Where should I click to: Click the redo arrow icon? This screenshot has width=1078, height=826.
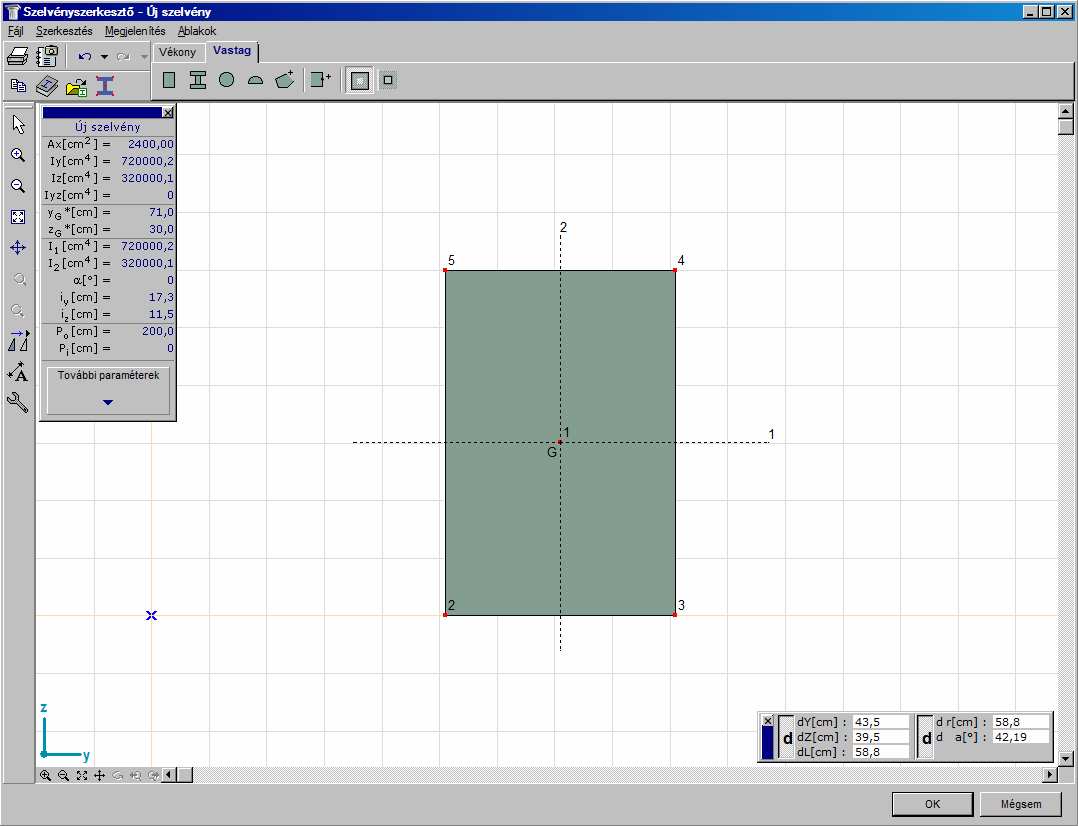coord(124,56)
